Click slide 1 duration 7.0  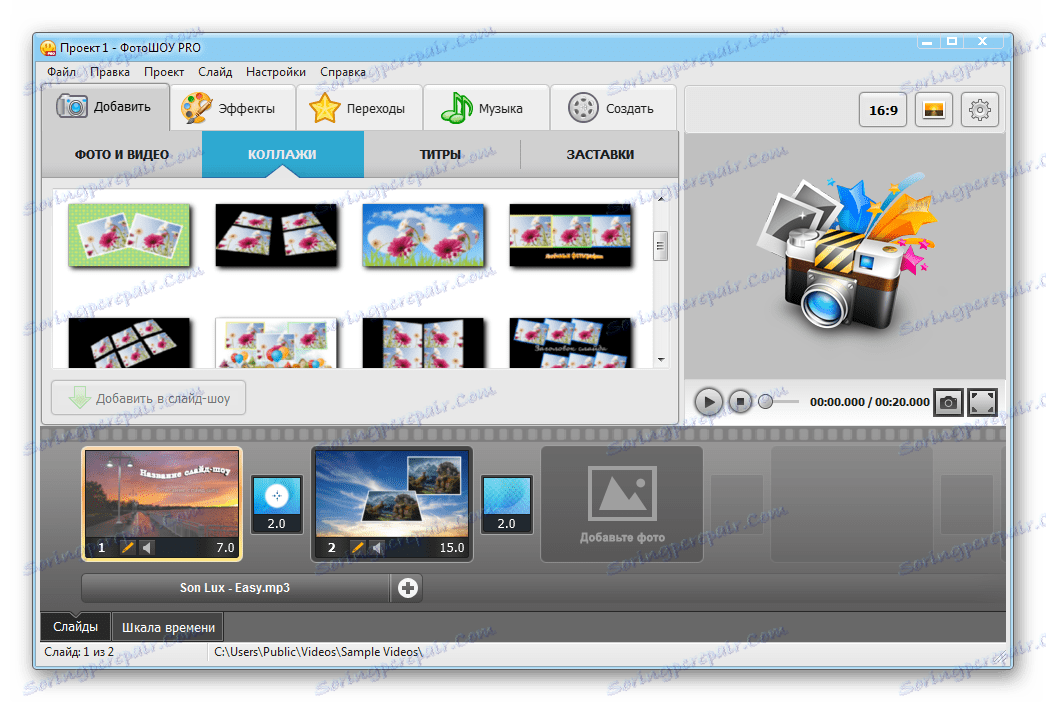(225, 547)
